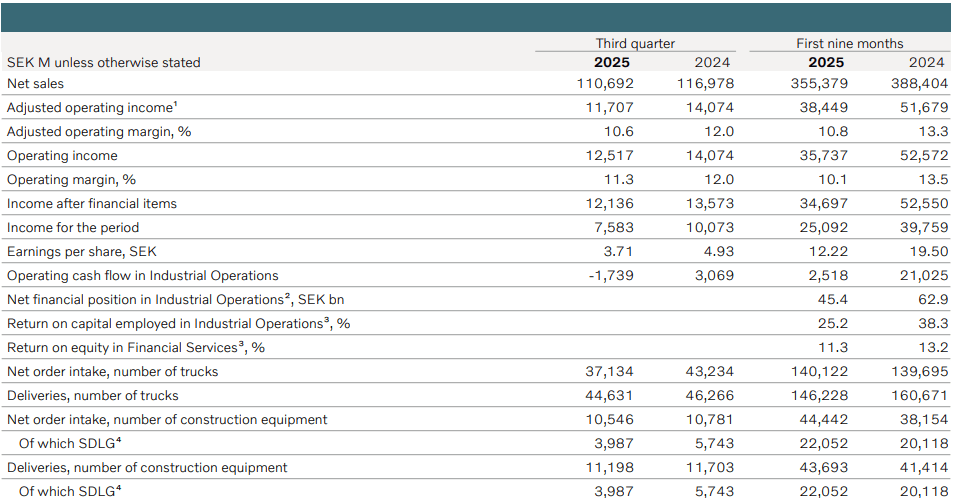Click the nine-month truck deliveries value 146,228
Screen dimensions: 953x498
click(821, 395)
